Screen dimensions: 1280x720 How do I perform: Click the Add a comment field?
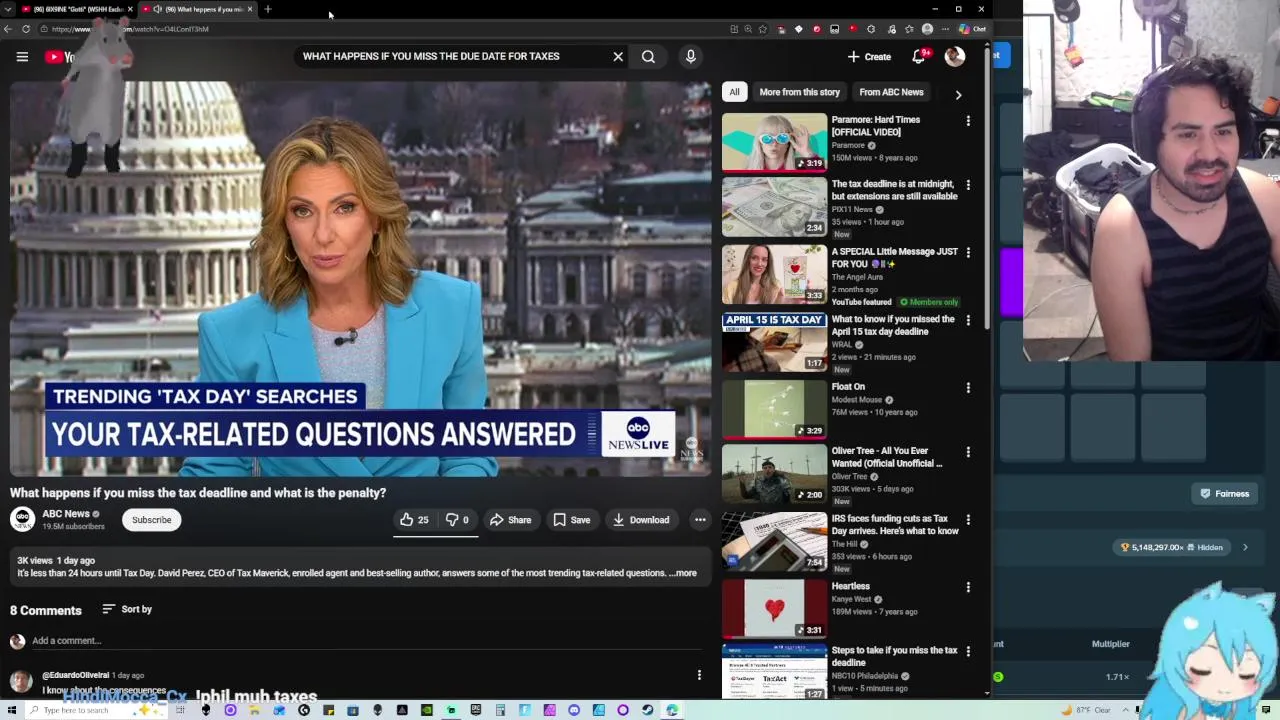click(365, 641)
